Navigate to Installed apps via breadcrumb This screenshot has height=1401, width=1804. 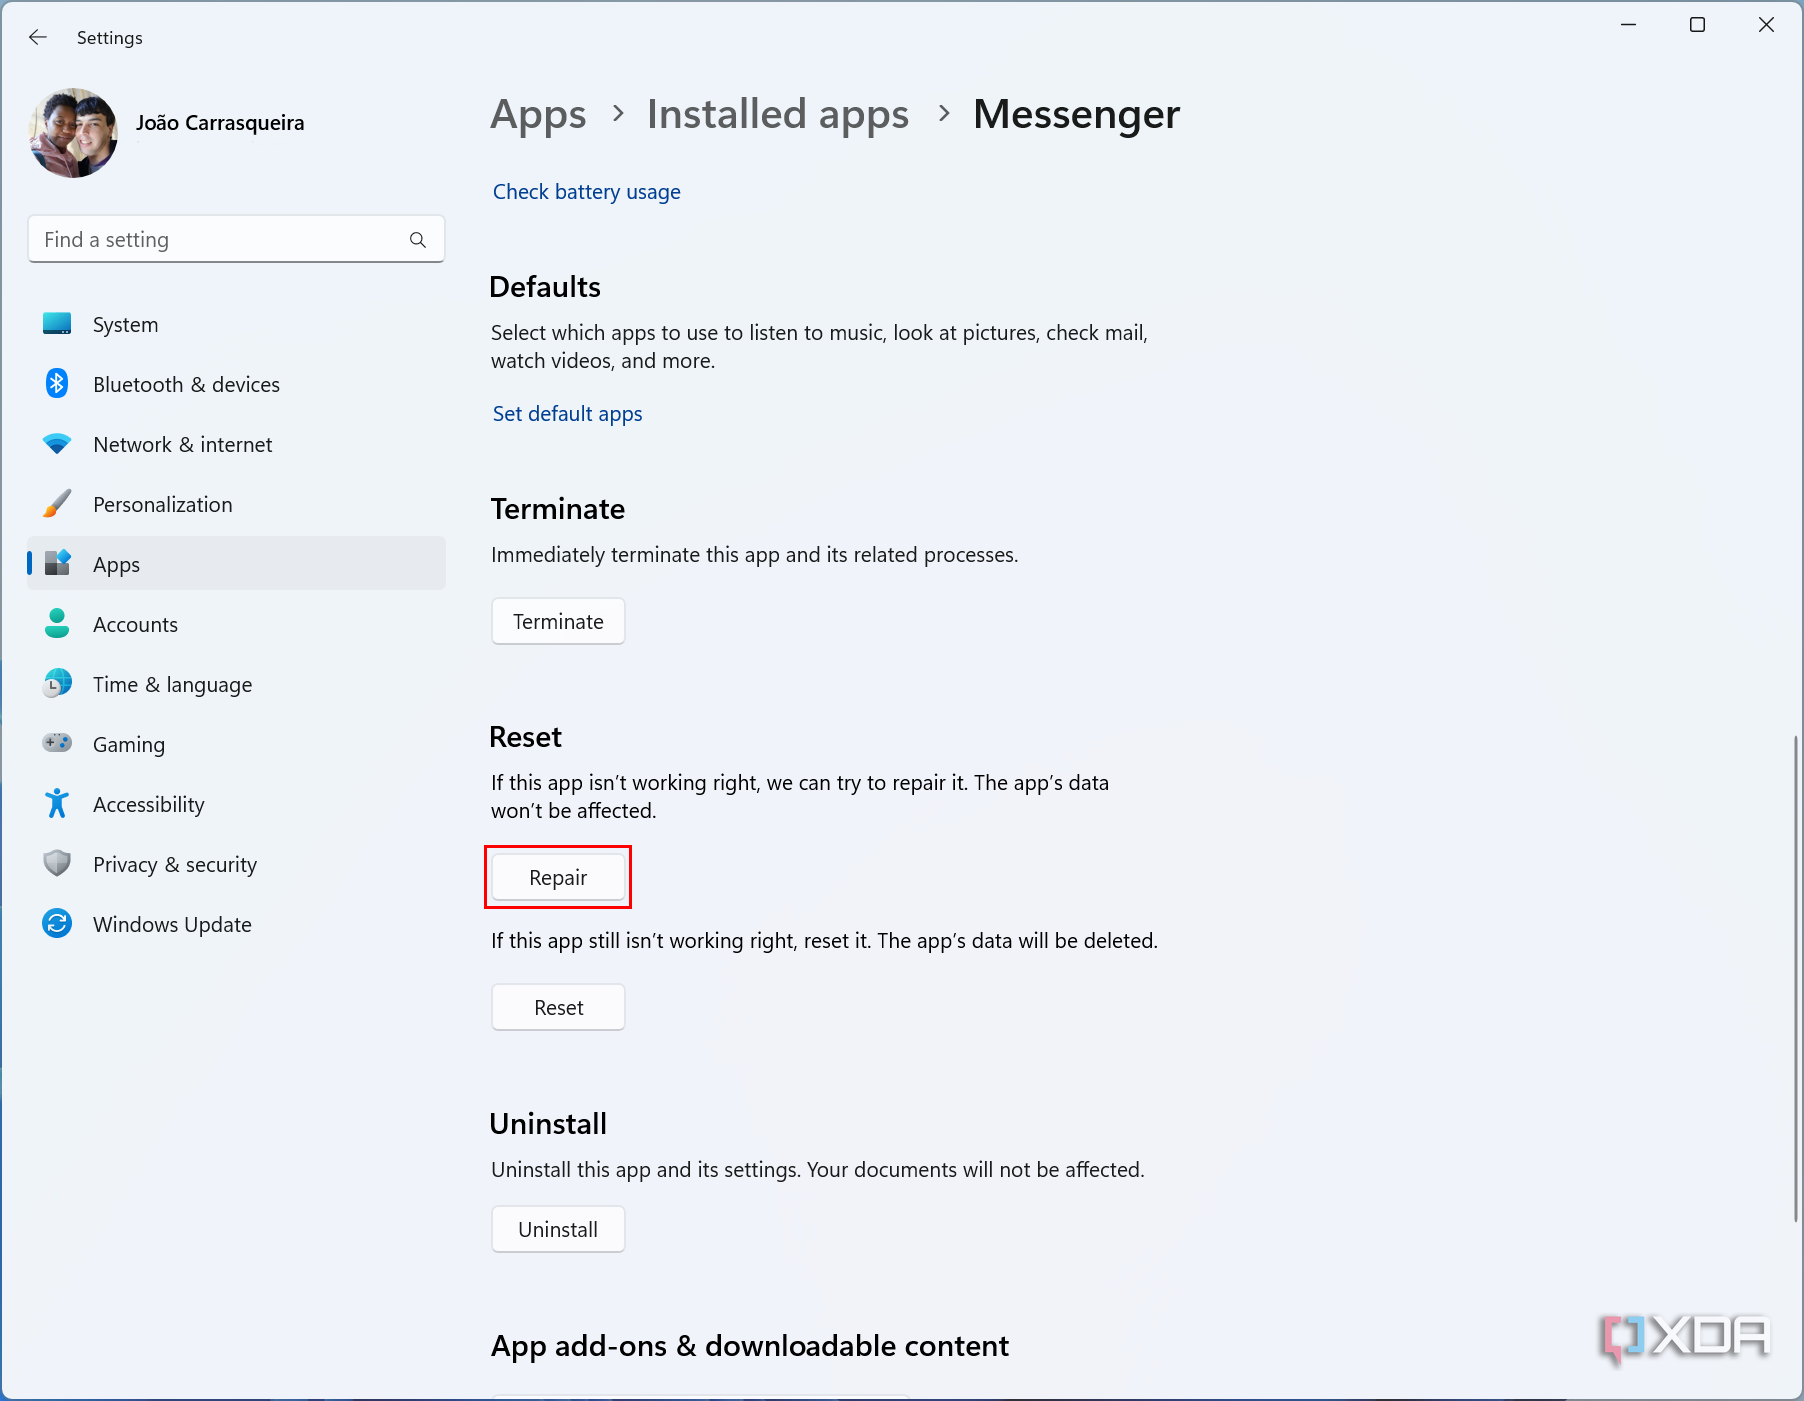(x=777, y=114)
